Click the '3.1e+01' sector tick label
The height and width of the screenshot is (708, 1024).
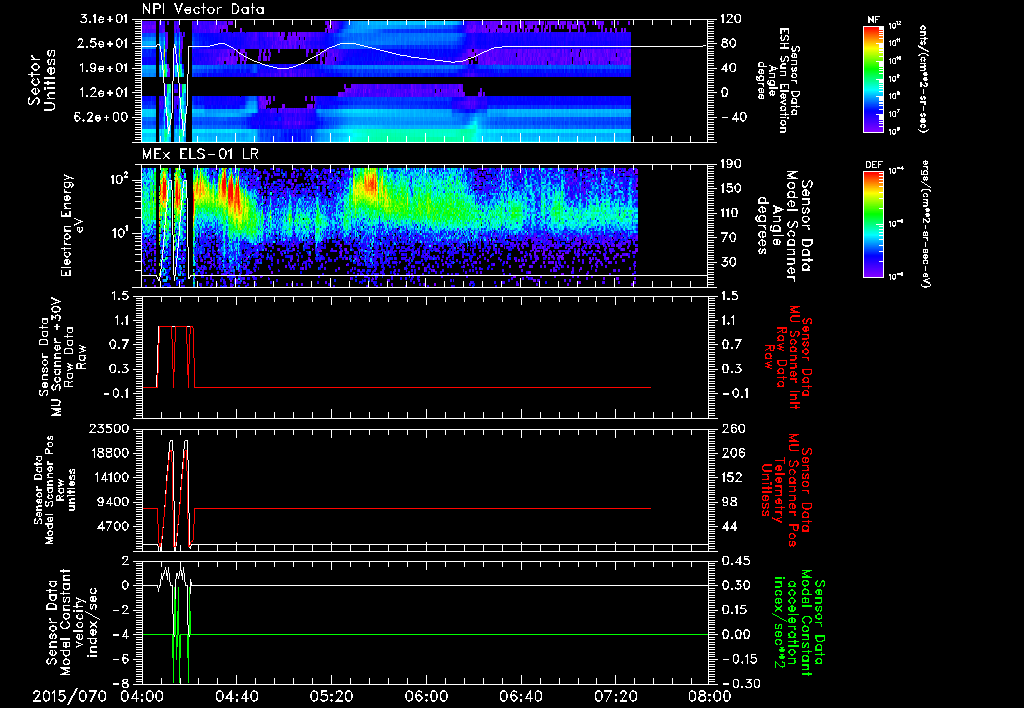click(104, 19)
